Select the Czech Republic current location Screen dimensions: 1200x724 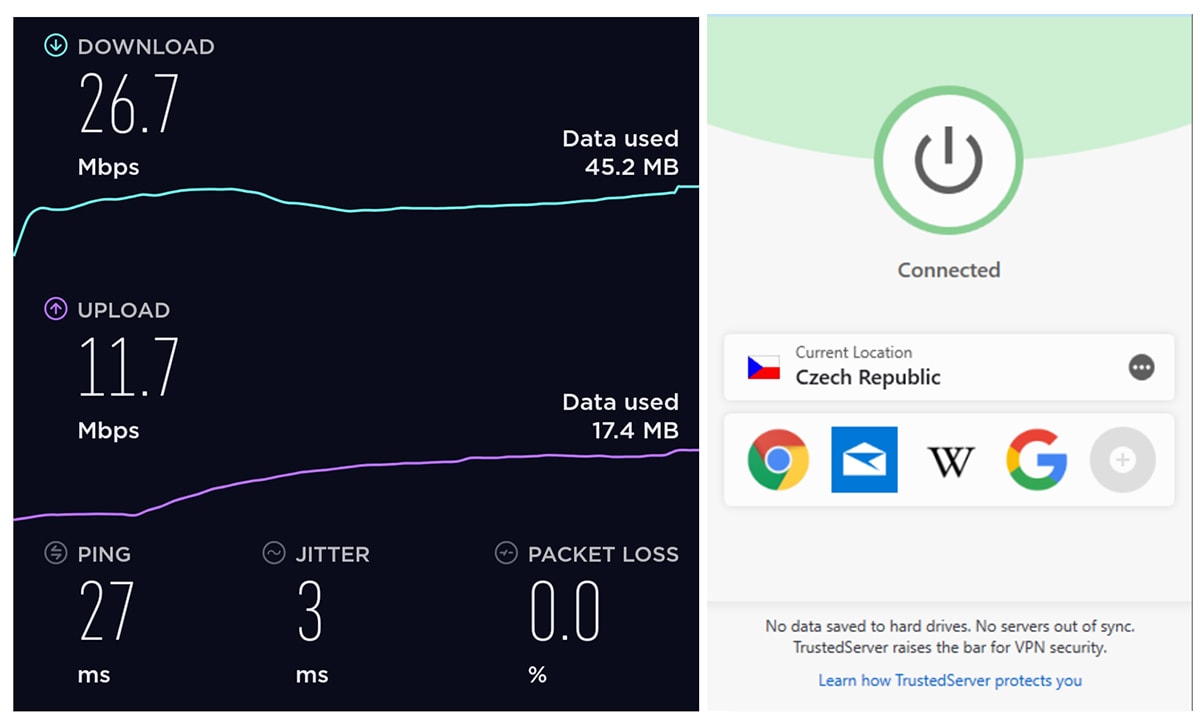[948, 367]
